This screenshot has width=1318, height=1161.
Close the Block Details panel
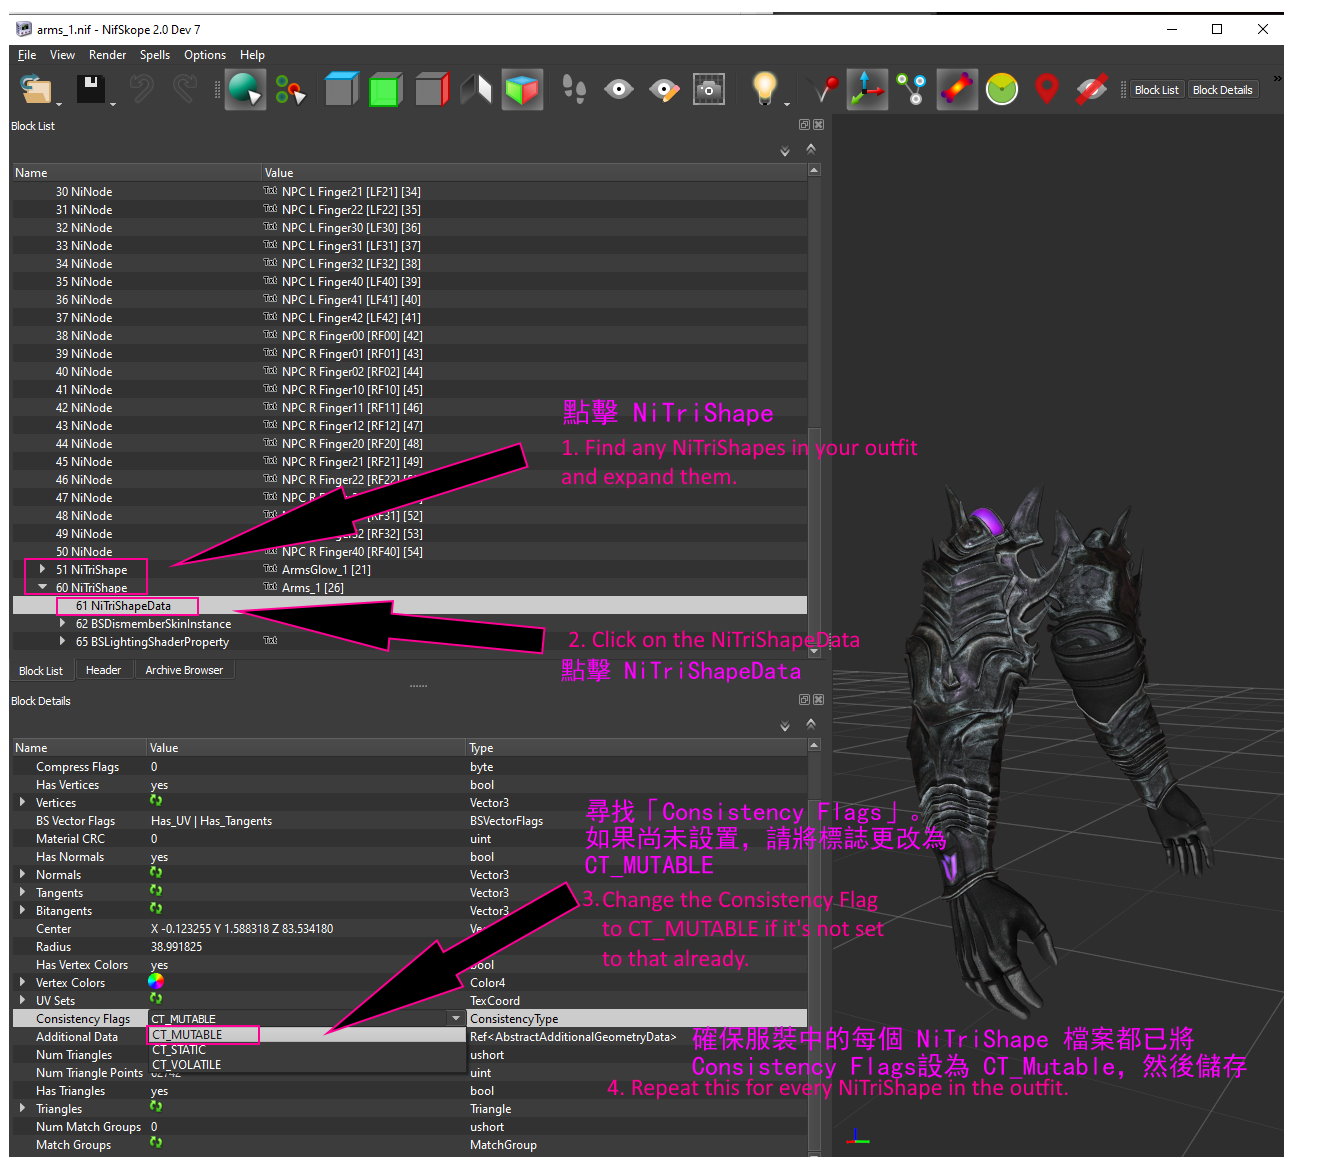[x=818, y=700]
